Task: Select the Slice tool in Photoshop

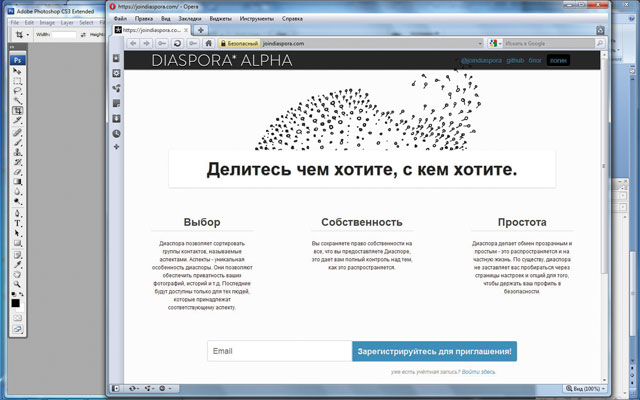Action: point(17,120)
